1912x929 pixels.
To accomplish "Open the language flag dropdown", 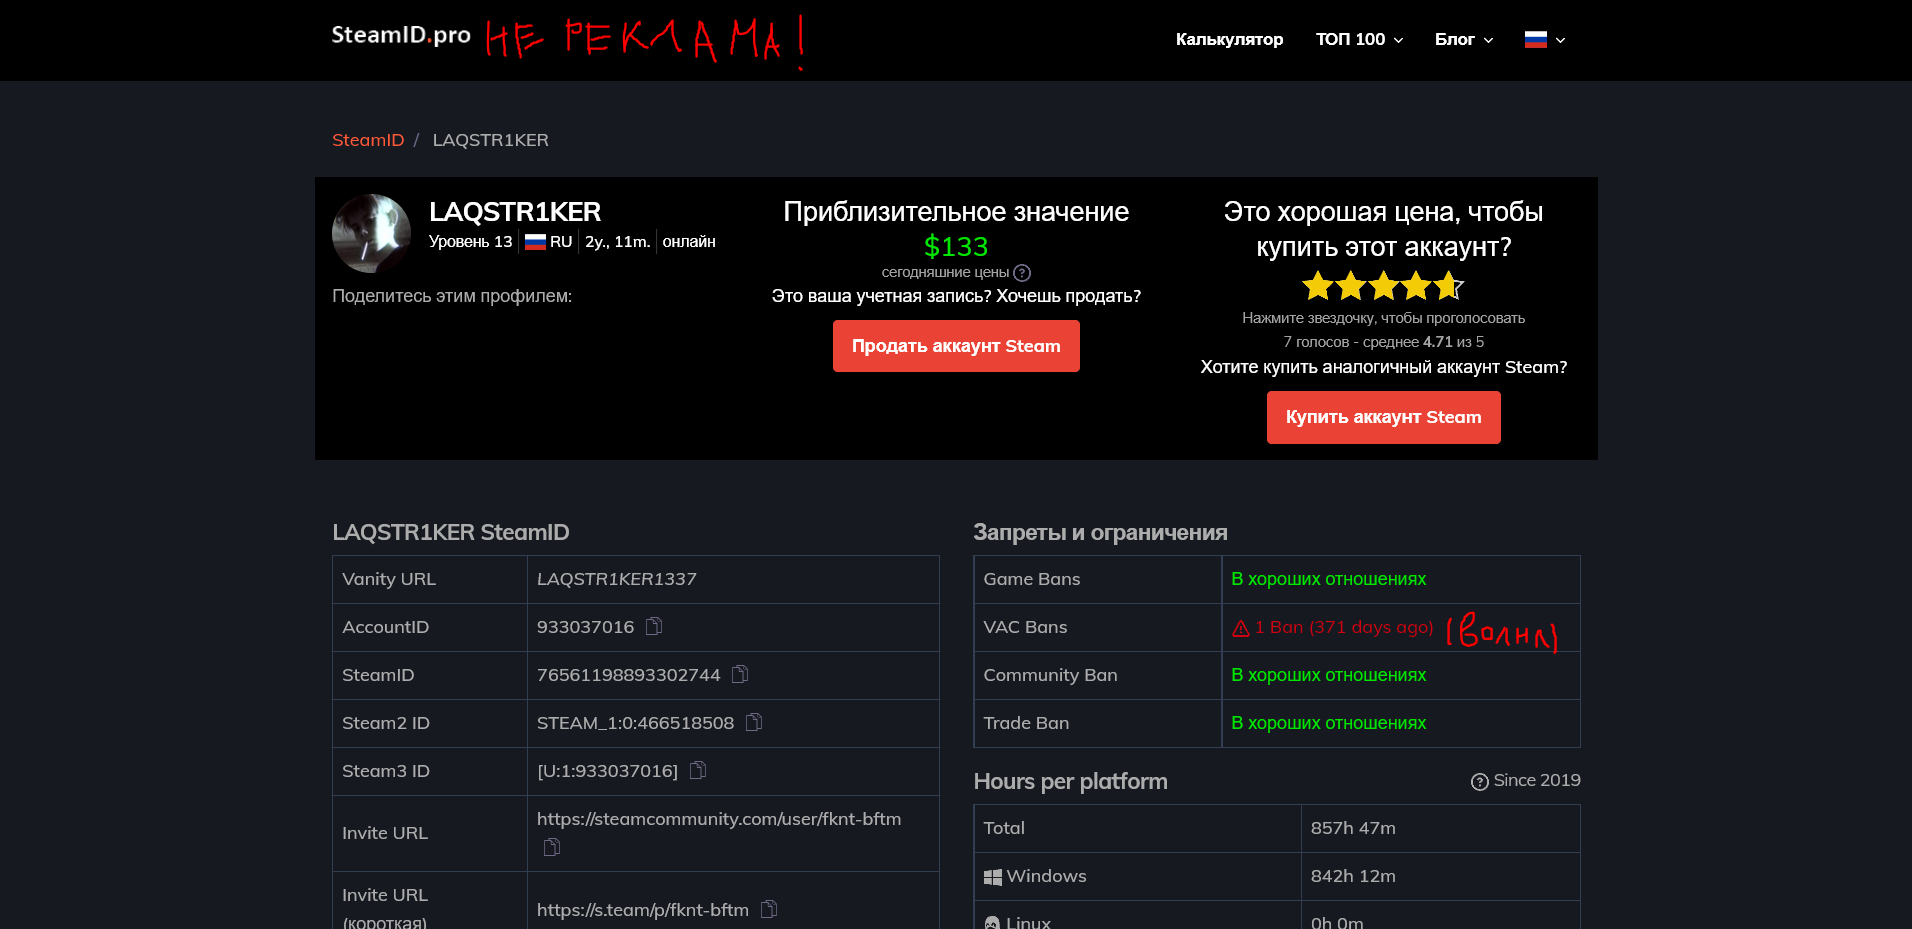I will (1545, 40).
